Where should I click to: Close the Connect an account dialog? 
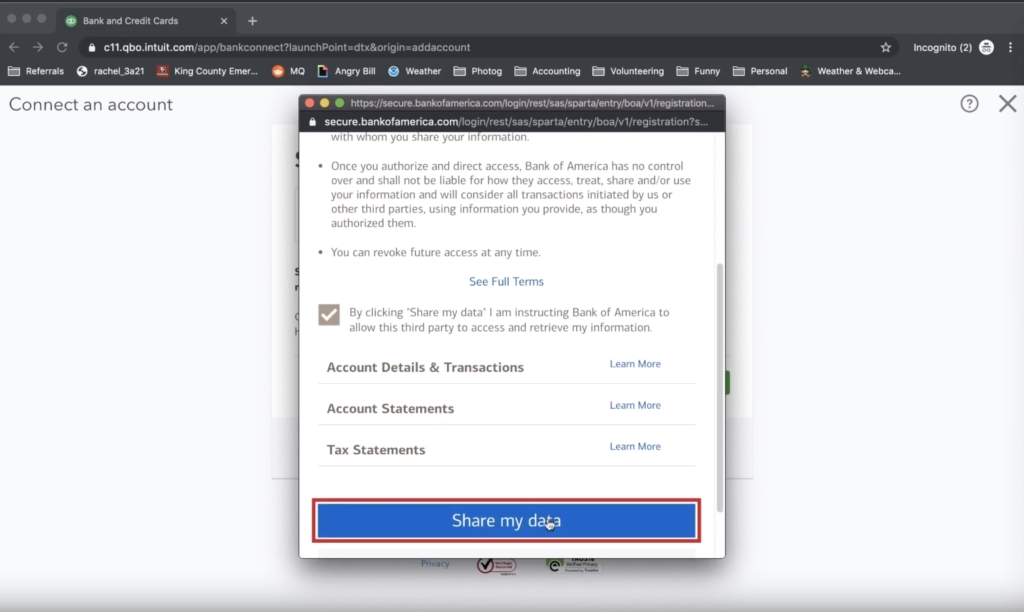point(1007,103)
